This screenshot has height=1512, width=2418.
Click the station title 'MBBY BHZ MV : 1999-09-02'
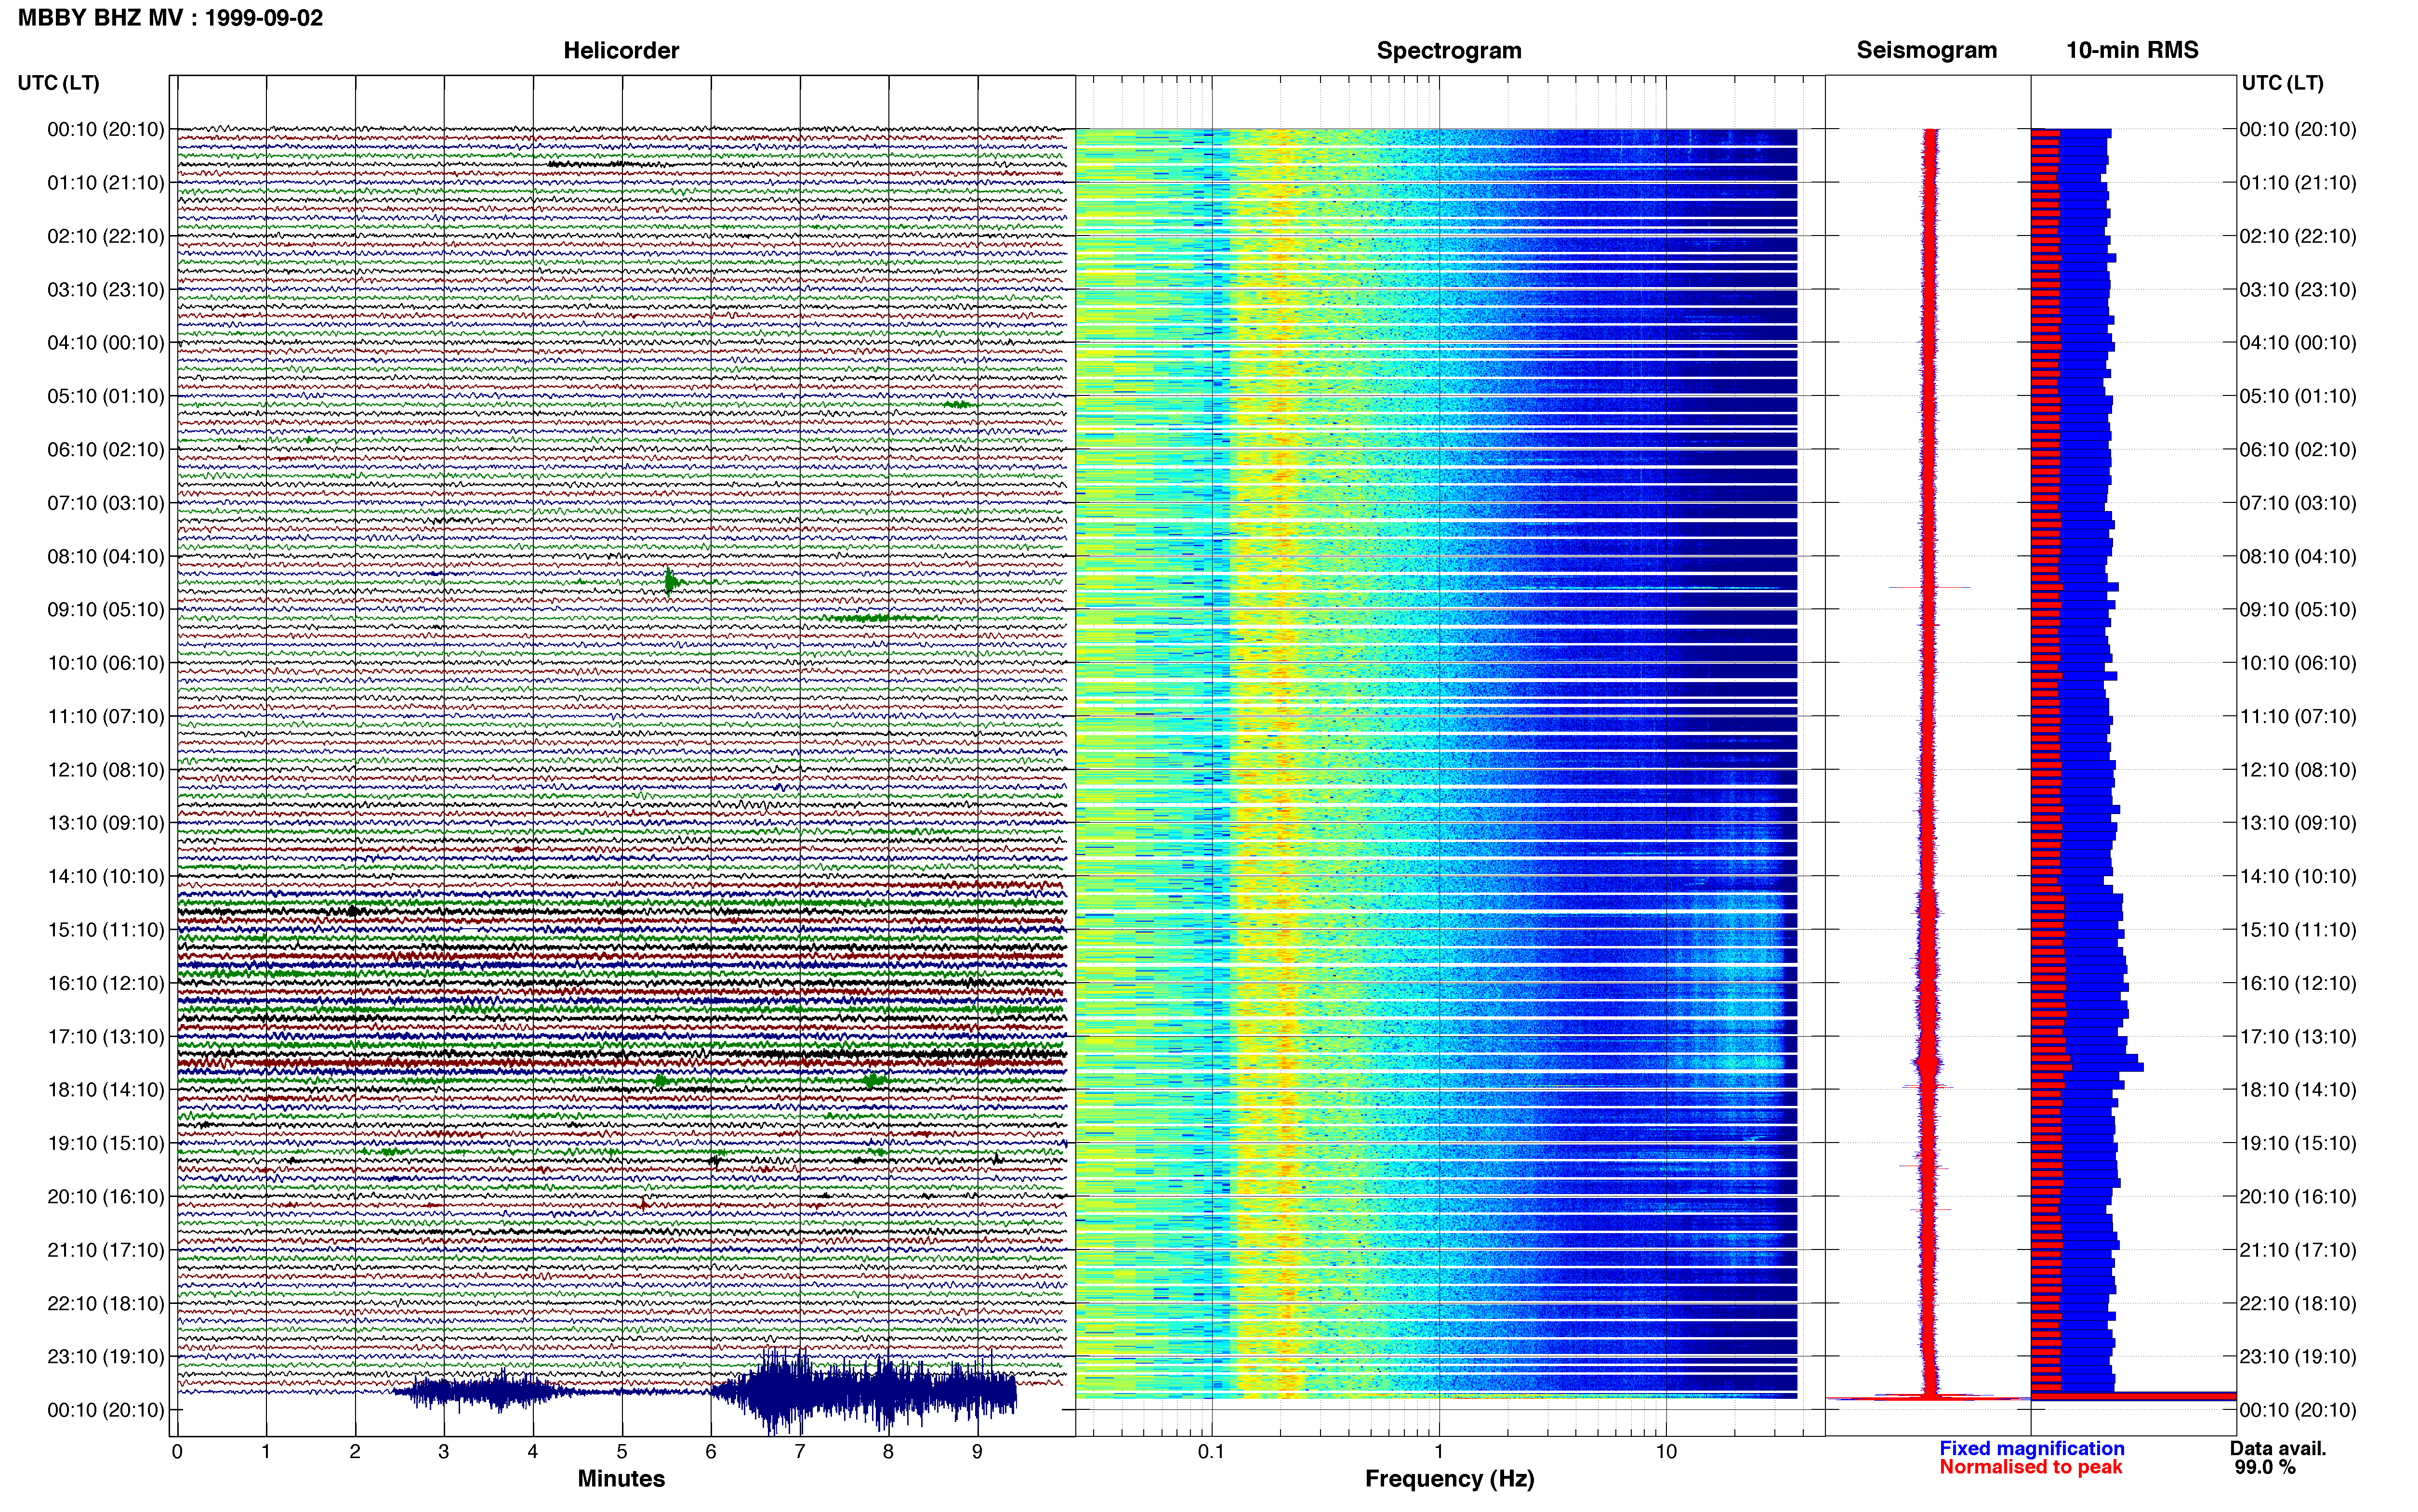tap(170, 18)
